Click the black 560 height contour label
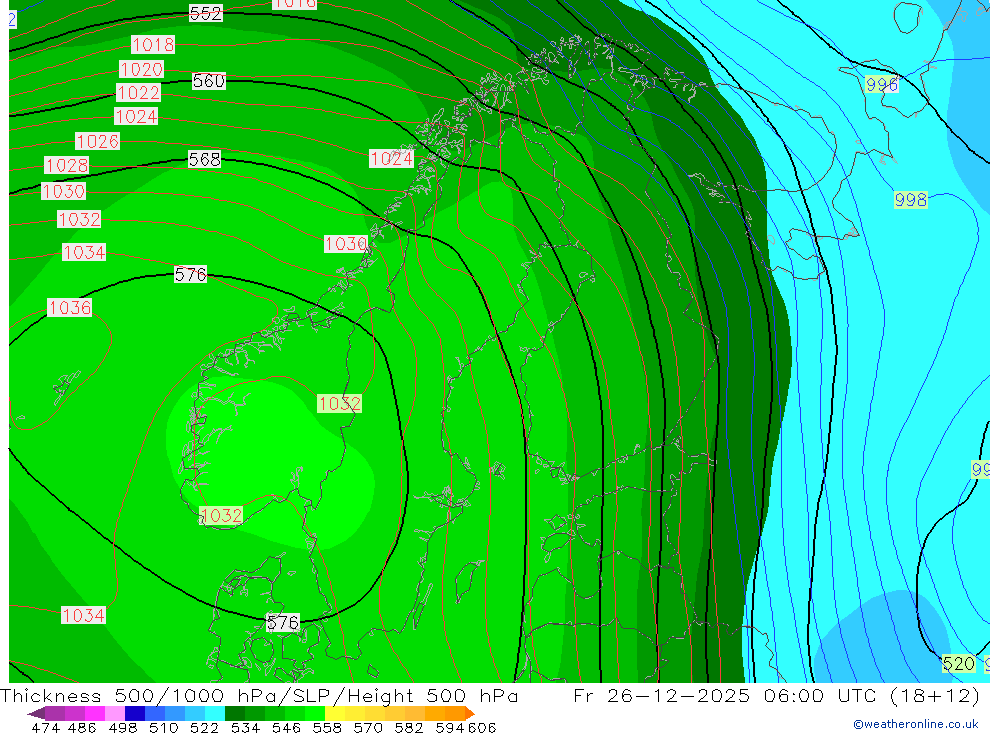This screenshot has height=733, width=1000. click(209, 81)
